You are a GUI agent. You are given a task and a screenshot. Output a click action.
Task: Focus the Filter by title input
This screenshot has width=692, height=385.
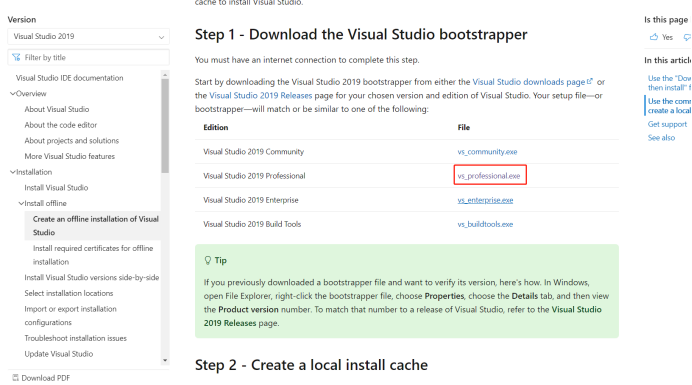click(88, 57)
